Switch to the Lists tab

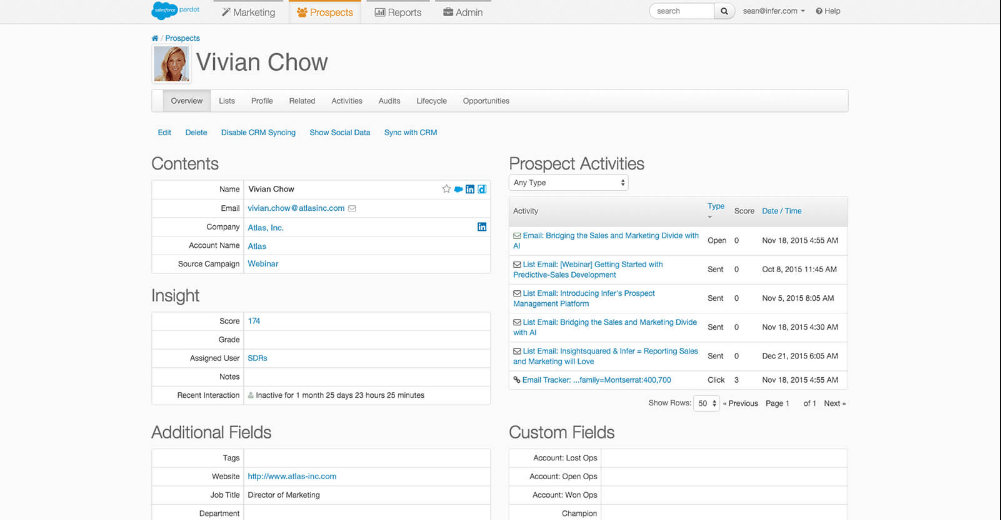[227, 101]
